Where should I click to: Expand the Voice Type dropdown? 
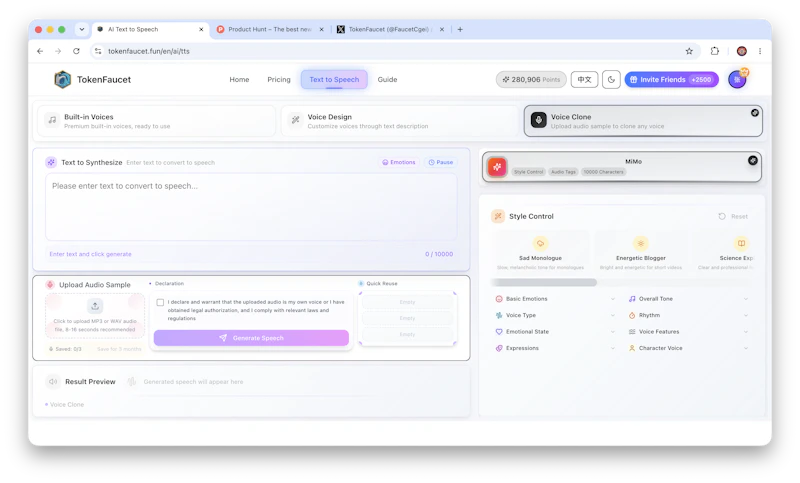coord(555,315)
